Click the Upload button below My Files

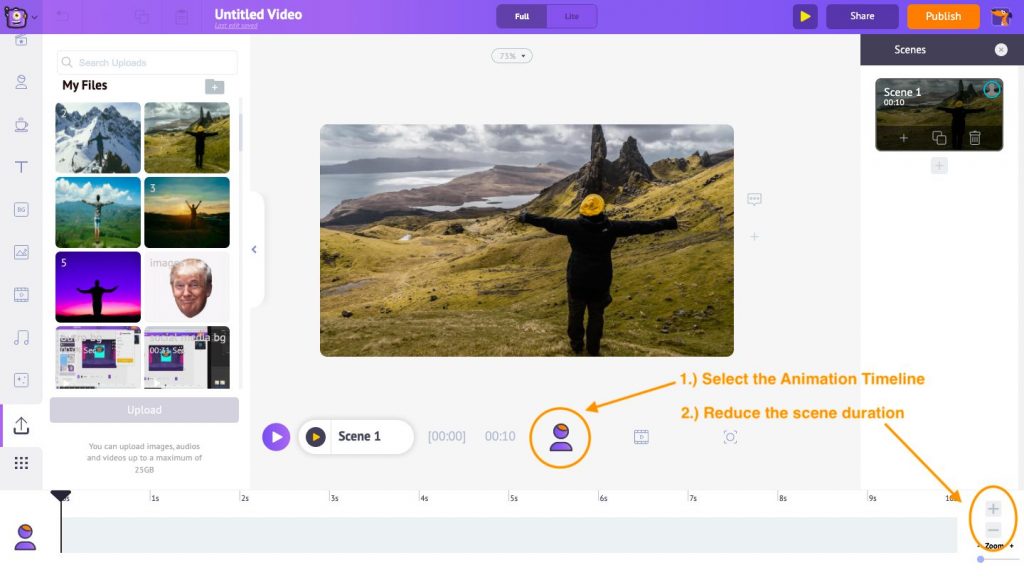(144, 410)
